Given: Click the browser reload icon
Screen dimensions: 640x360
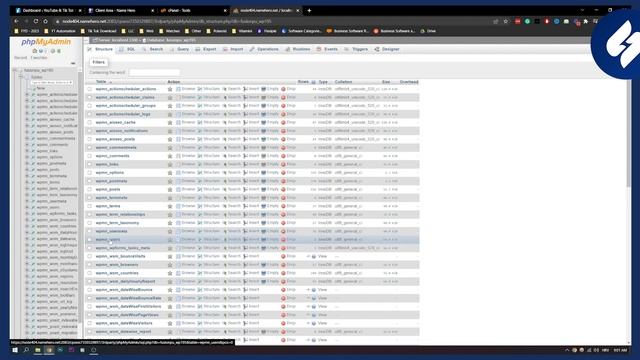Looking at the screenshot, I should pos(36,21).
